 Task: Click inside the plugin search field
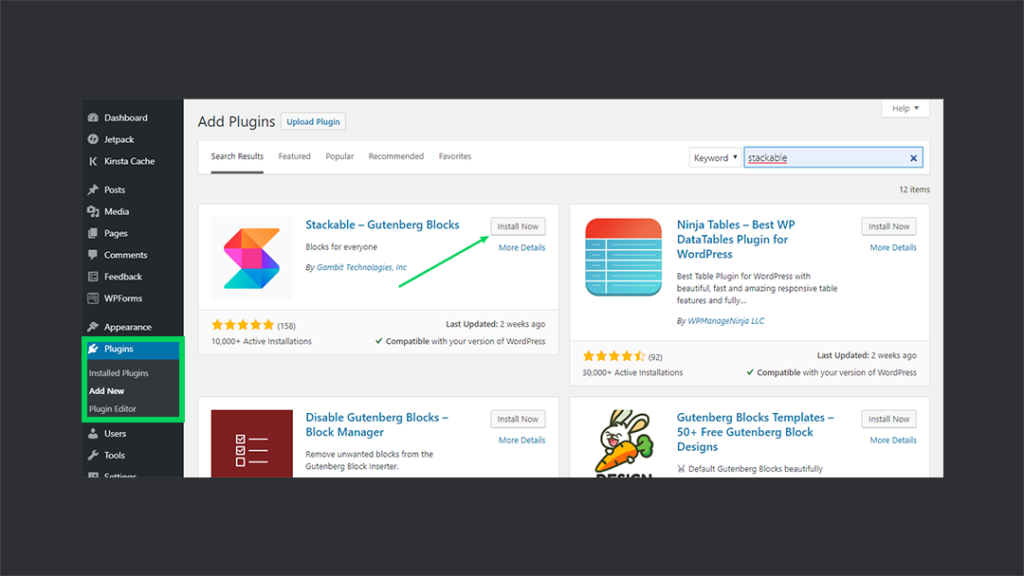pyautogui.click(x=830, y=157)
